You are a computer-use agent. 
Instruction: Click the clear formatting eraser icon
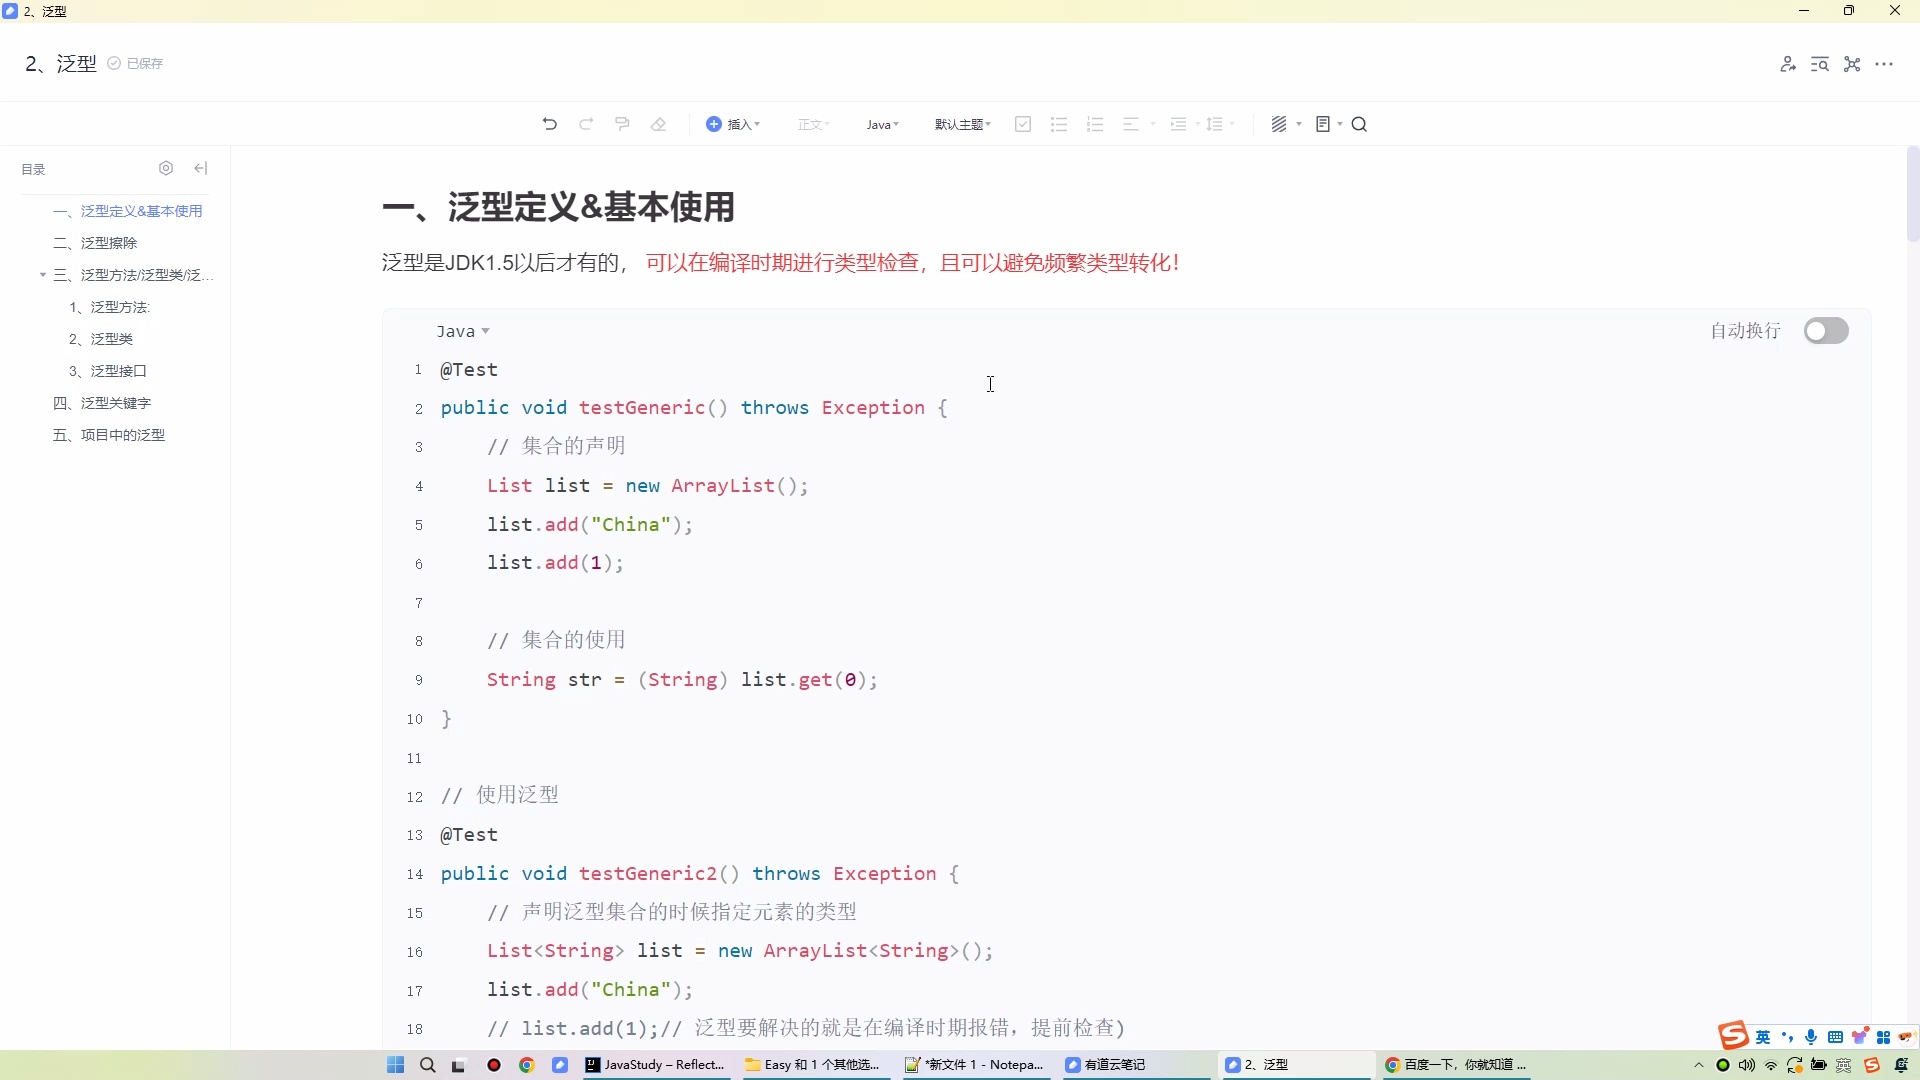coord(659,123)
